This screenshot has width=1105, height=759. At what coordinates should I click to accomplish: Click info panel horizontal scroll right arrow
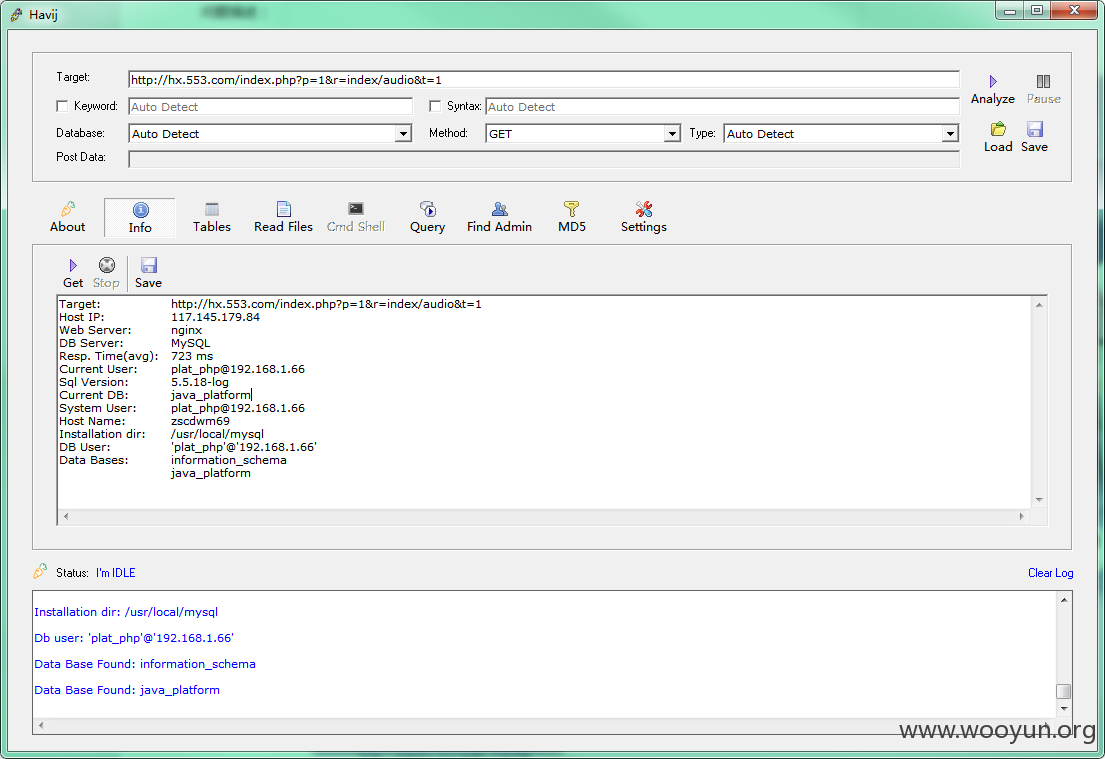coord(1021,517)
